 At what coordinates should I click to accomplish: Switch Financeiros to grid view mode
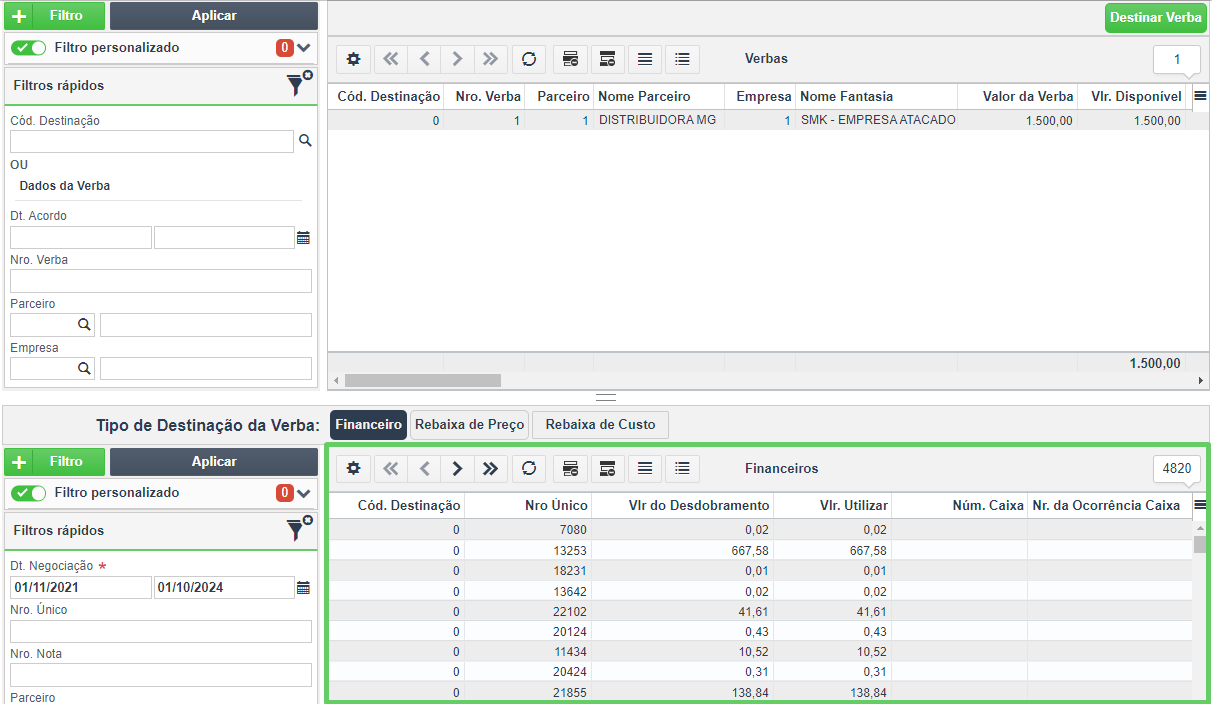click(x=645, y=468)
